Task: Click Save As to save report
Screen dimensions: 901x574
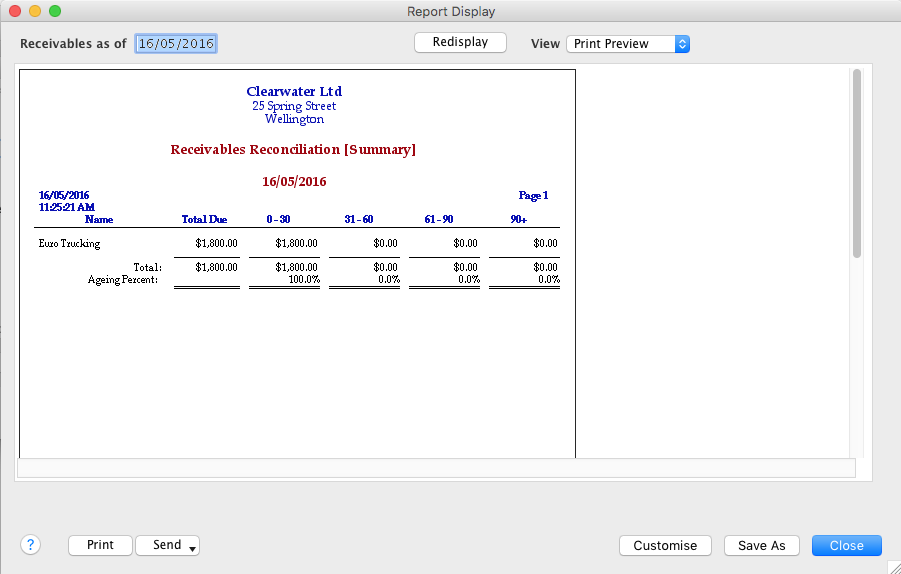Action: pos(762,545)
